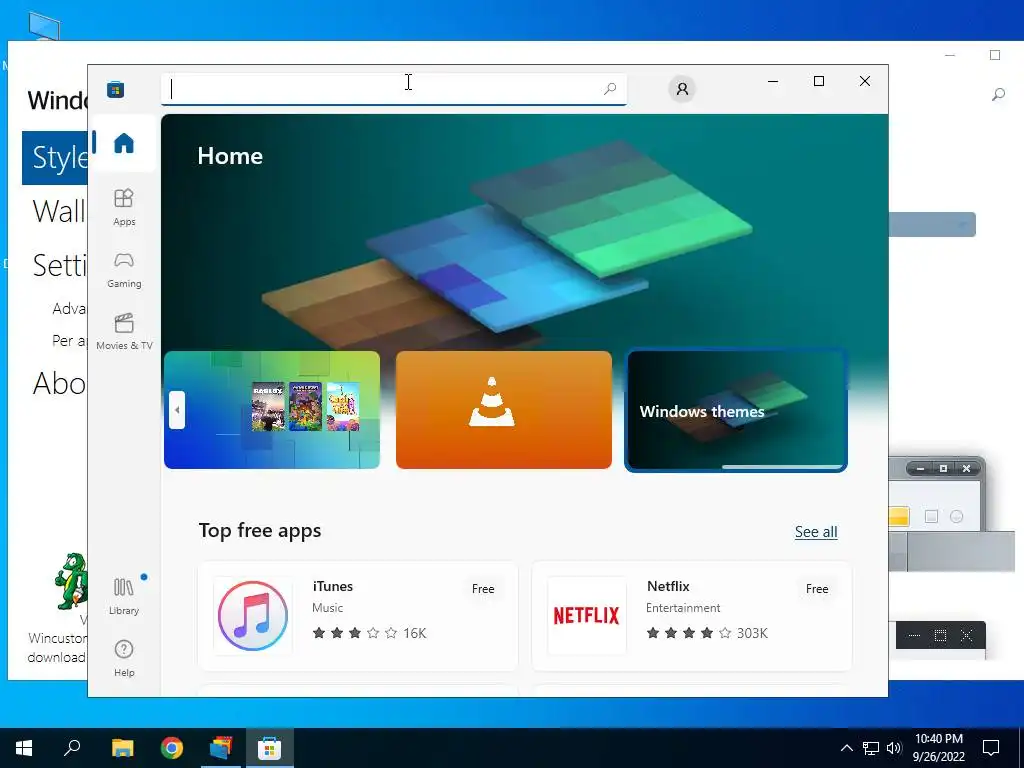Screen dimensions: 1024x768
Task: Launch Google Chrome from the taskbar
Action: coord(172,748)
